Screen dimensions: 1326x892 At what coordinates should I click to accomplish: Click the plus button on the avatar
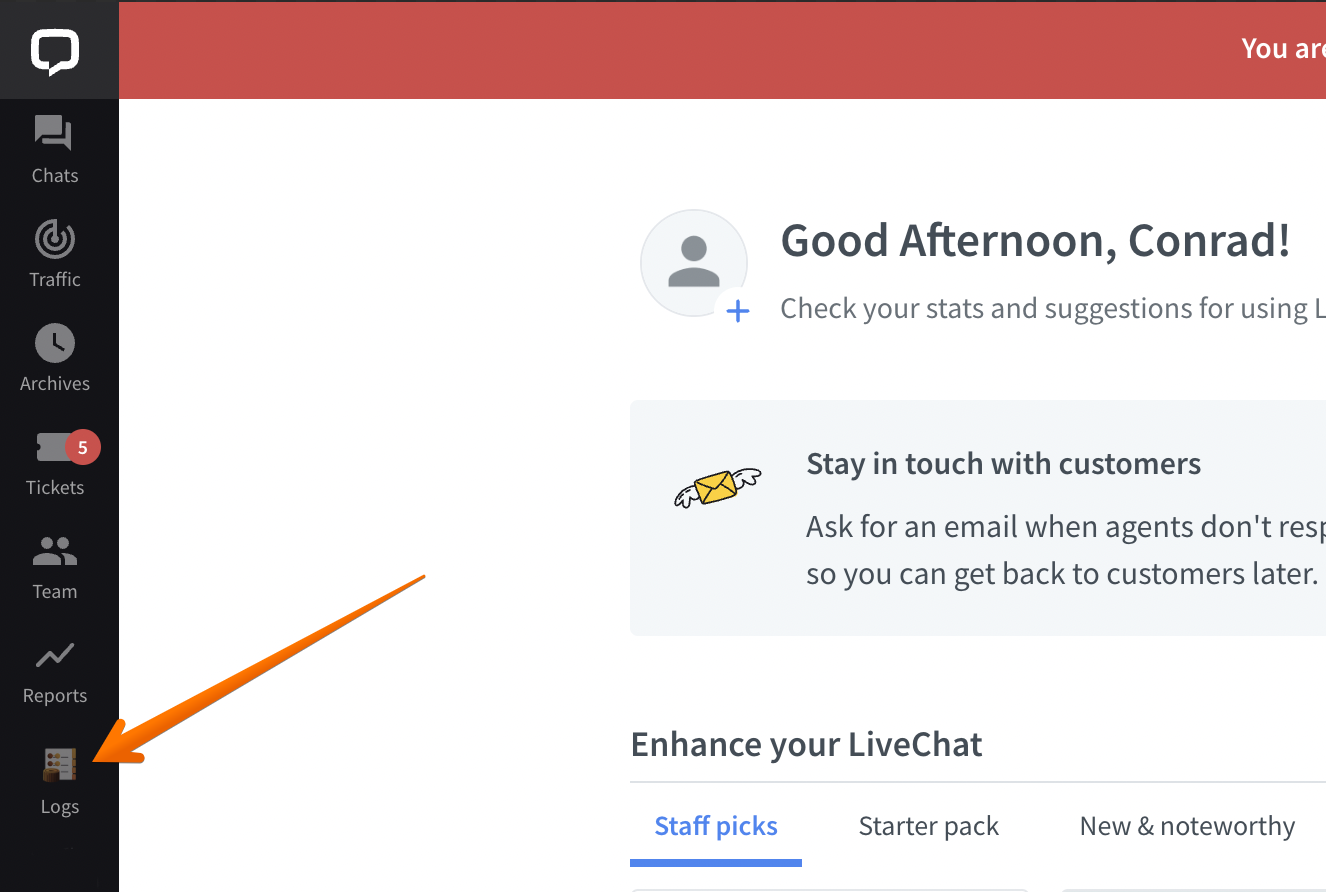pos(738,311)
